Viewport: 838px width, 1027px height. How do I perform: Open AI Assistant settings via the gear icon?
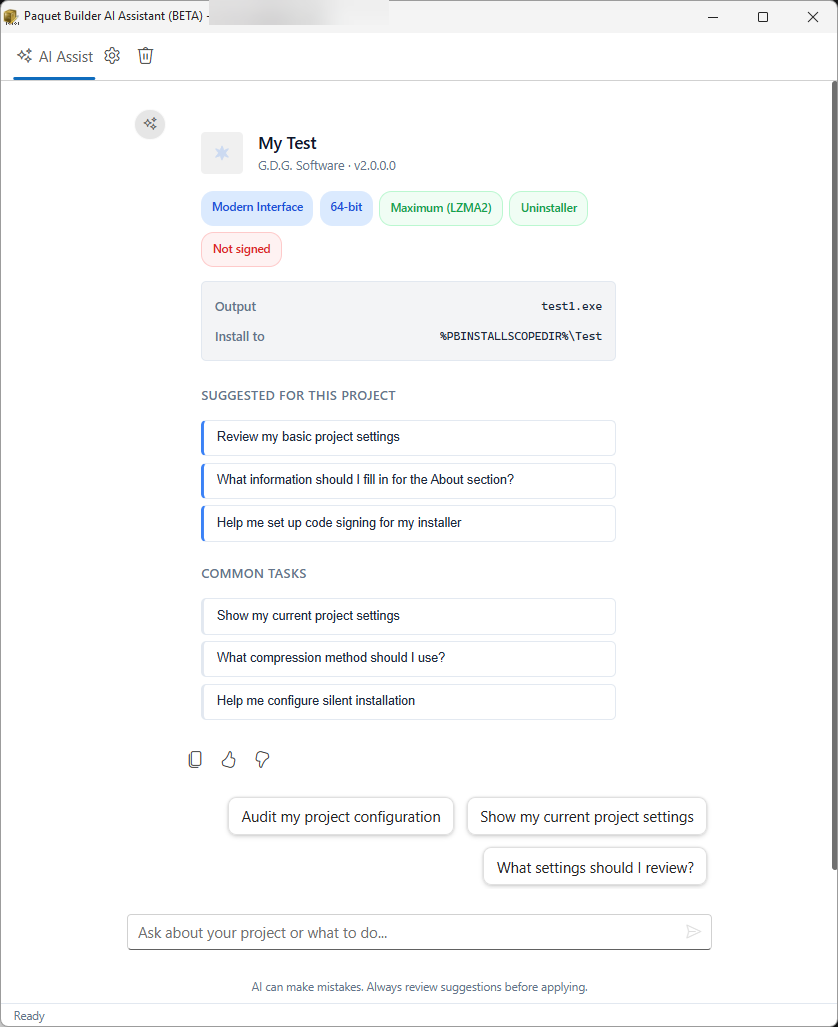(112, 56)
